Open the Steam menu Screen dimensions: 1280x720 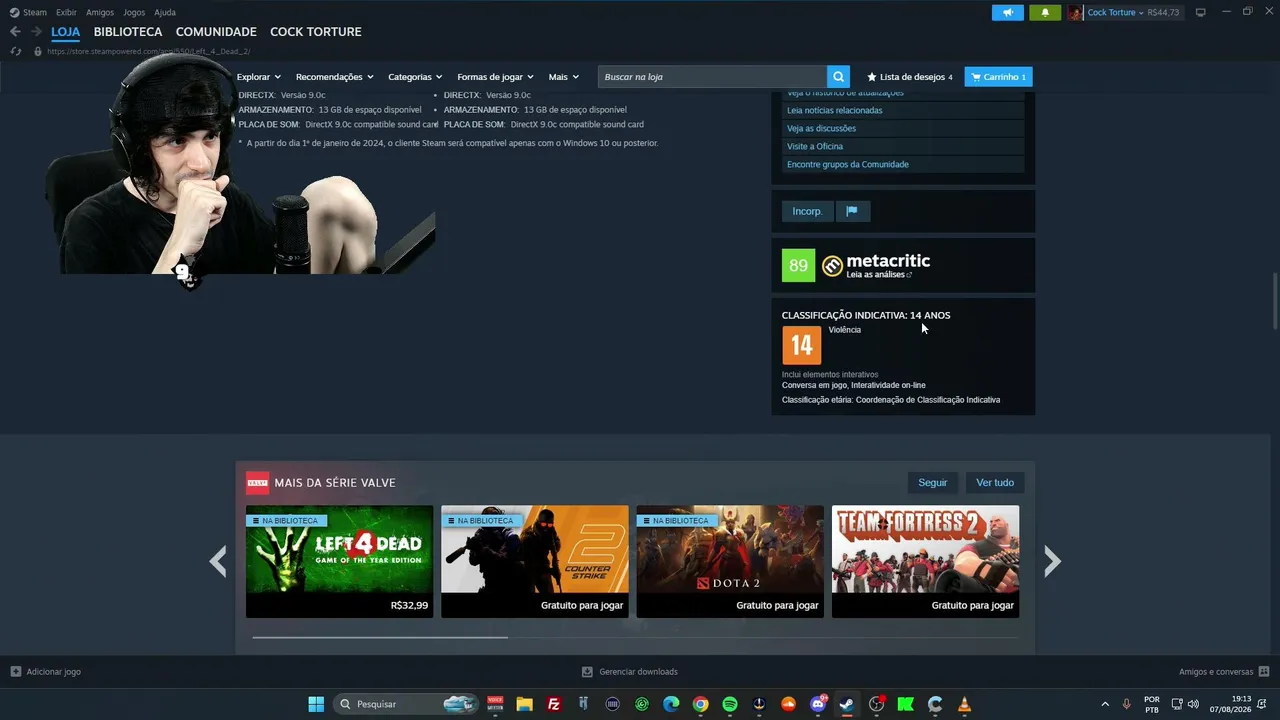click(x=35, y=12)
